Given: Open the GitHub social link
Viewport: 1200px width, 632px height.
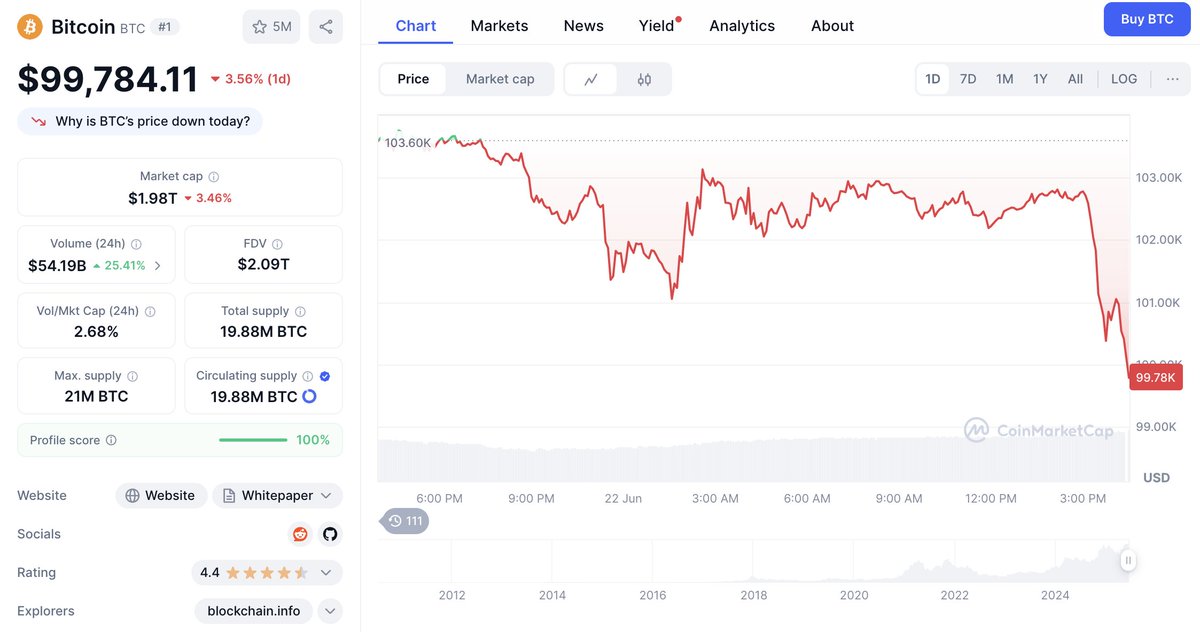Looking at the screenshot, I should coord(330,534).
